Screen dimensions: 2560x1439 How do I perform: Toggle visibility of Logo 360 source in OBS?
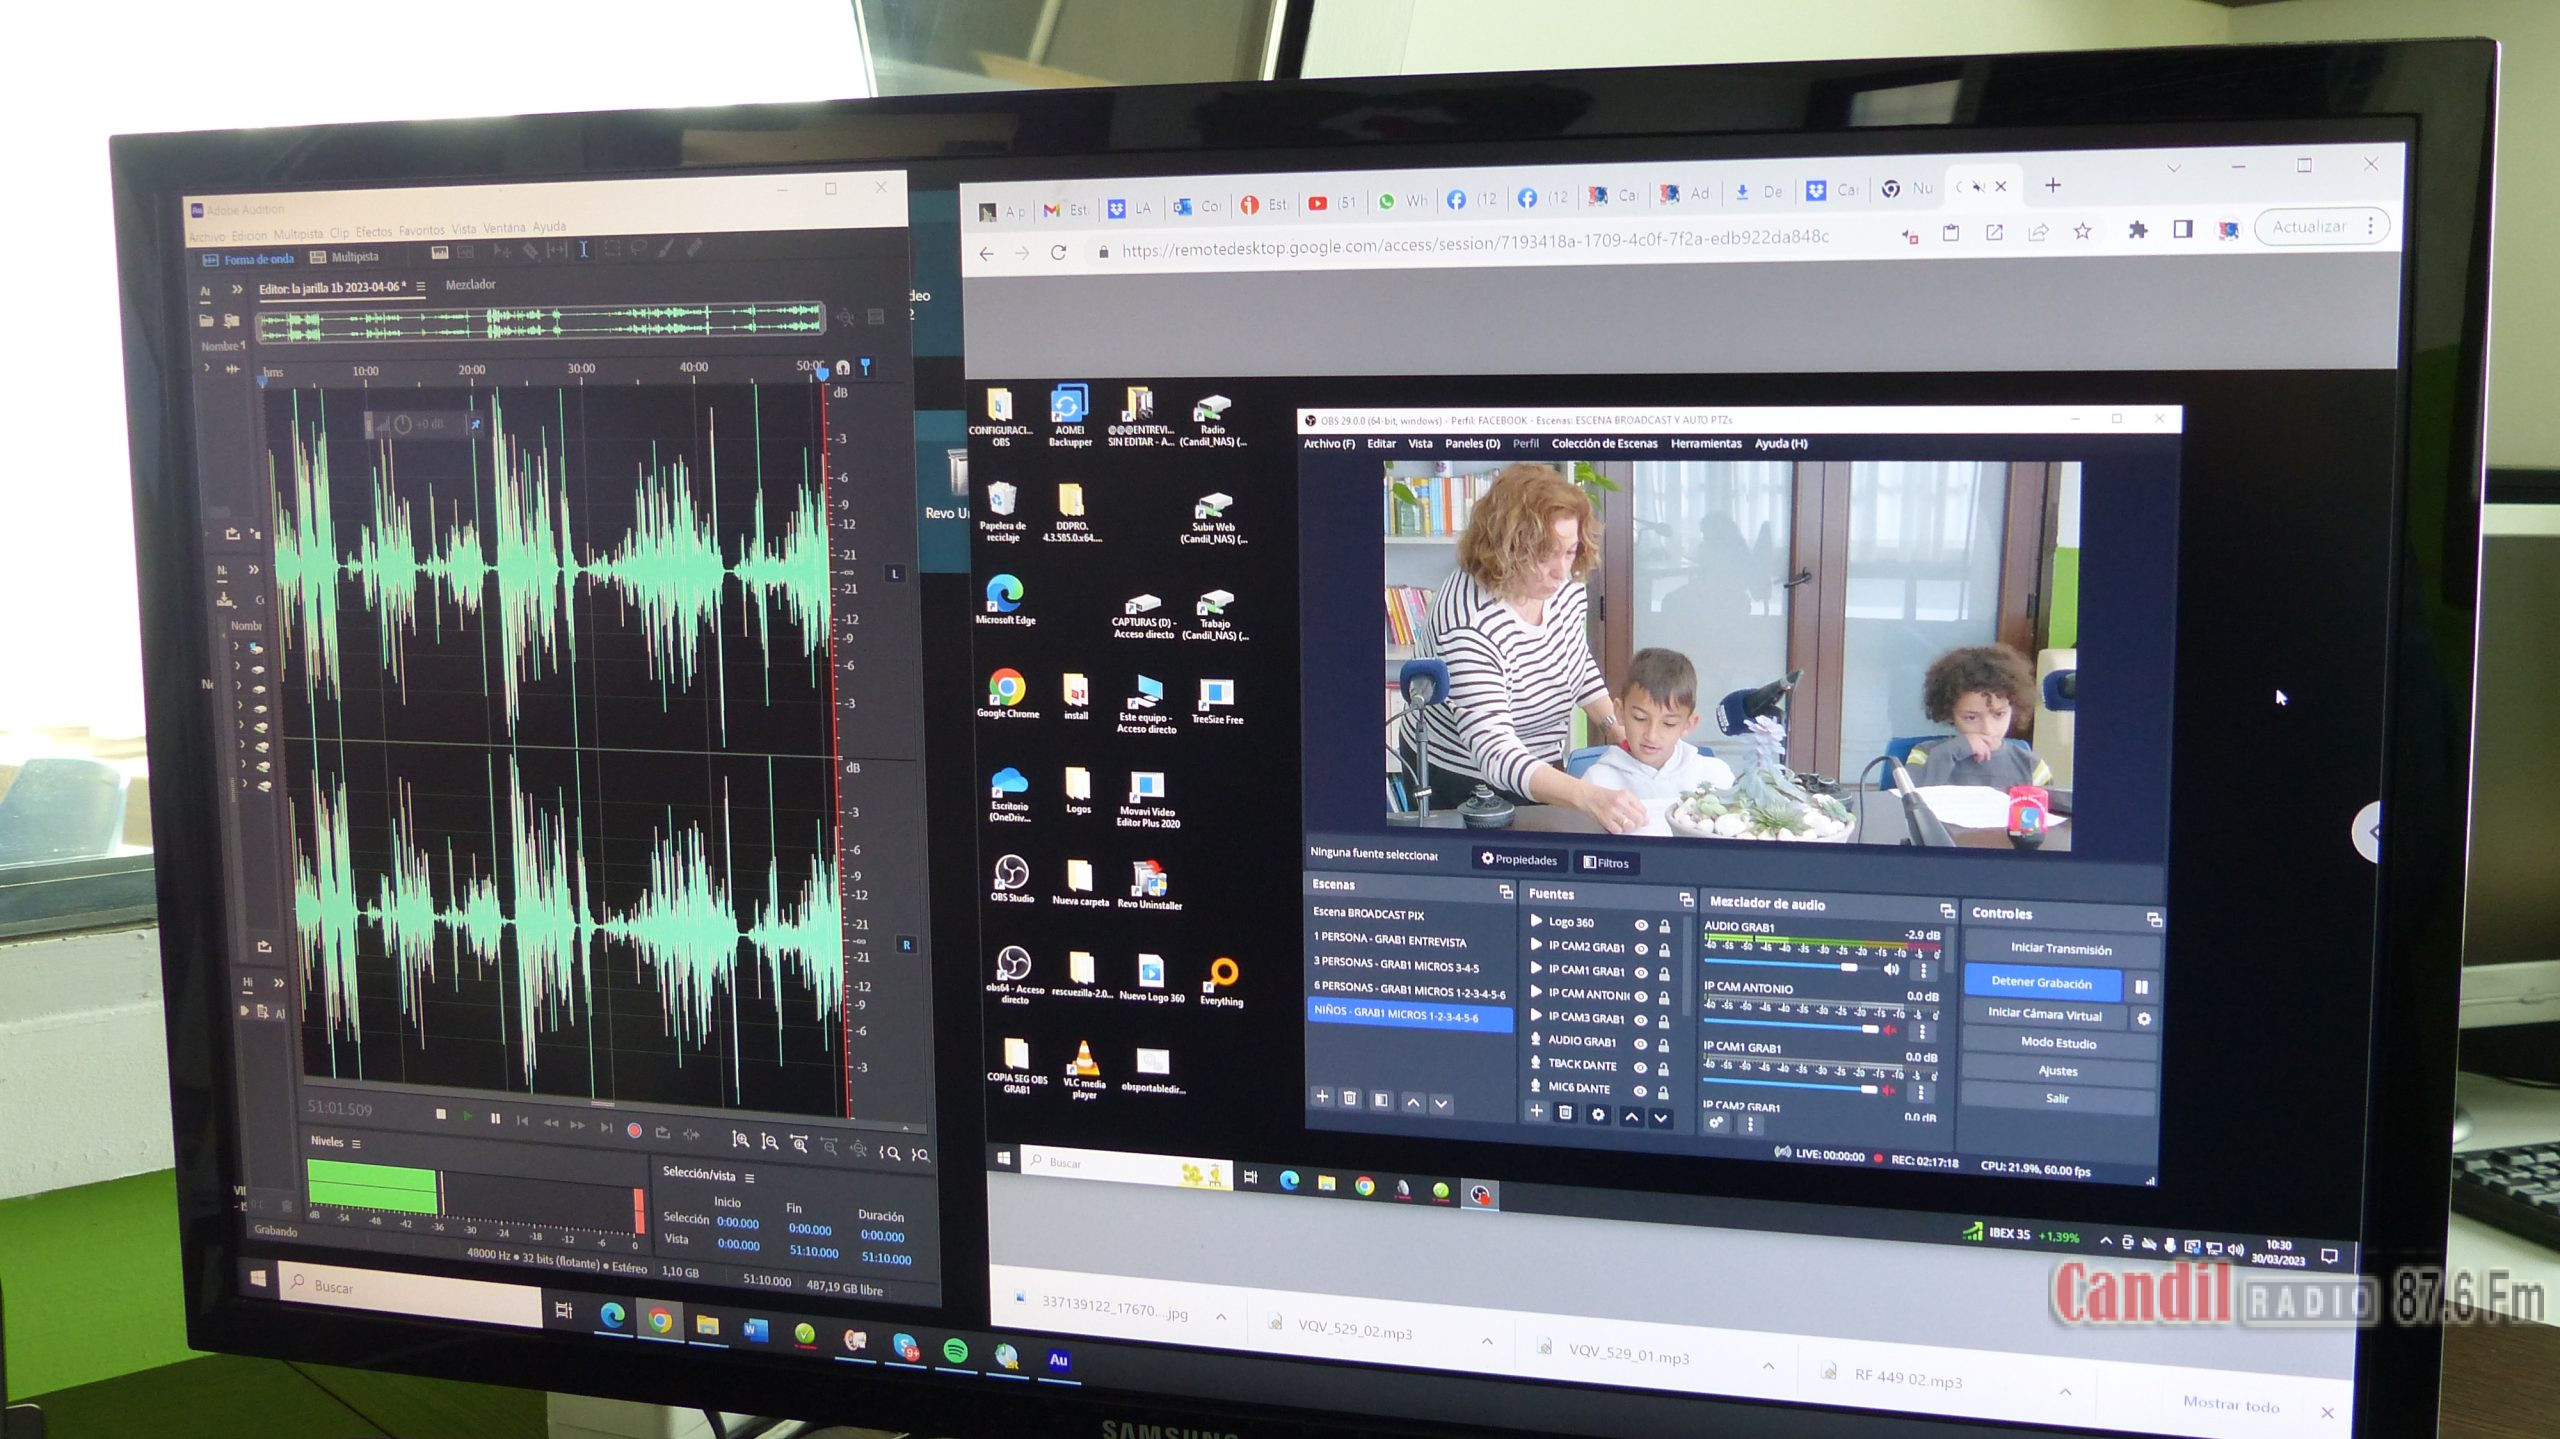click(1641, 924)
